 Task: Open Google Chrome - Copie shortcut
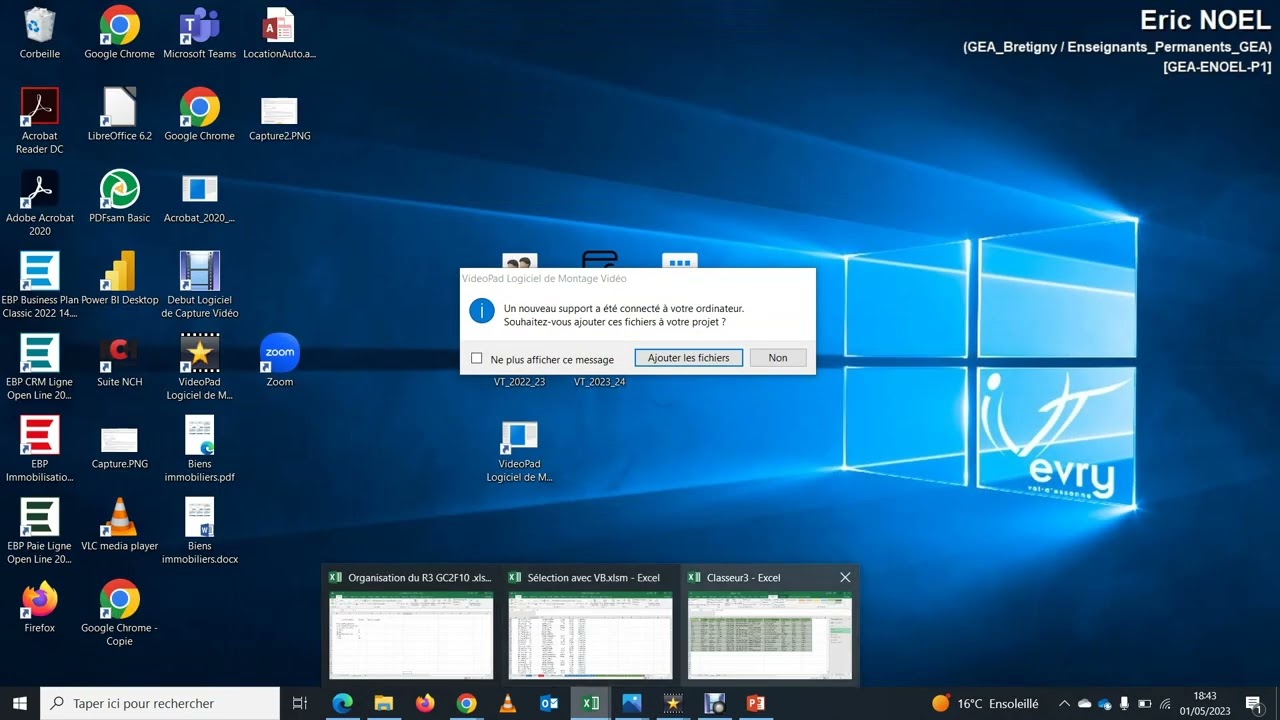tap(120, 613)
